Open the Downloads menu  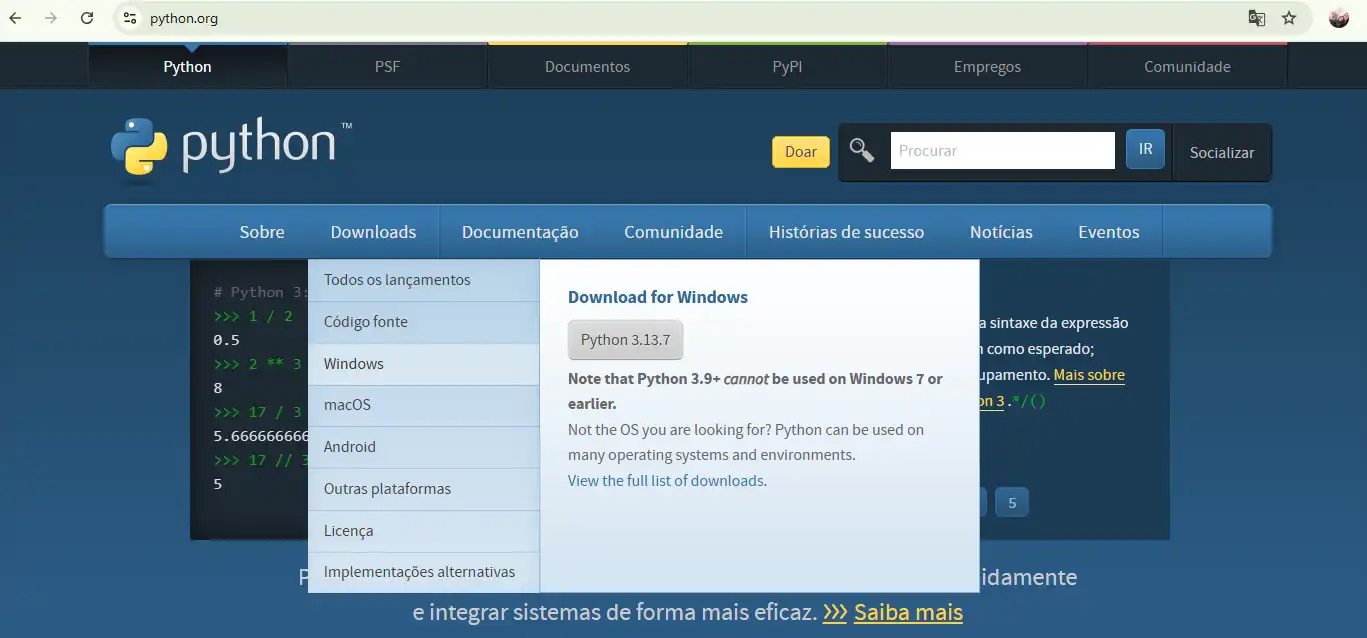(373, 232)
